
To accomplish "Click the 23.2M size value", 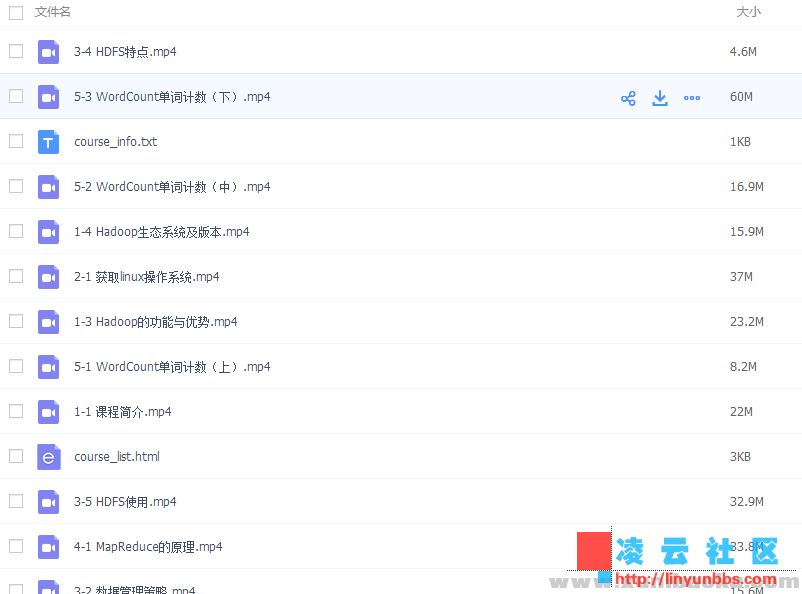I will 747,322.
